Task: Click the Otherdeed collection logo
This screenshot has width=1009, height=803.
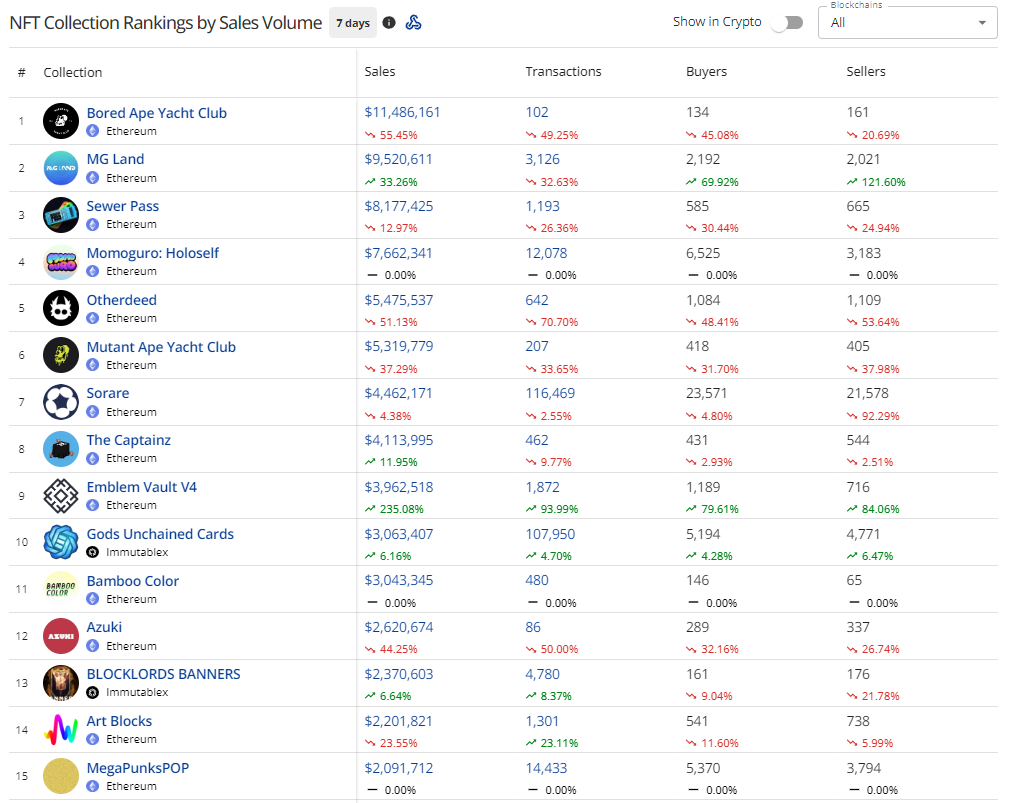Action: pyautogui.click(x=61, y=308)
